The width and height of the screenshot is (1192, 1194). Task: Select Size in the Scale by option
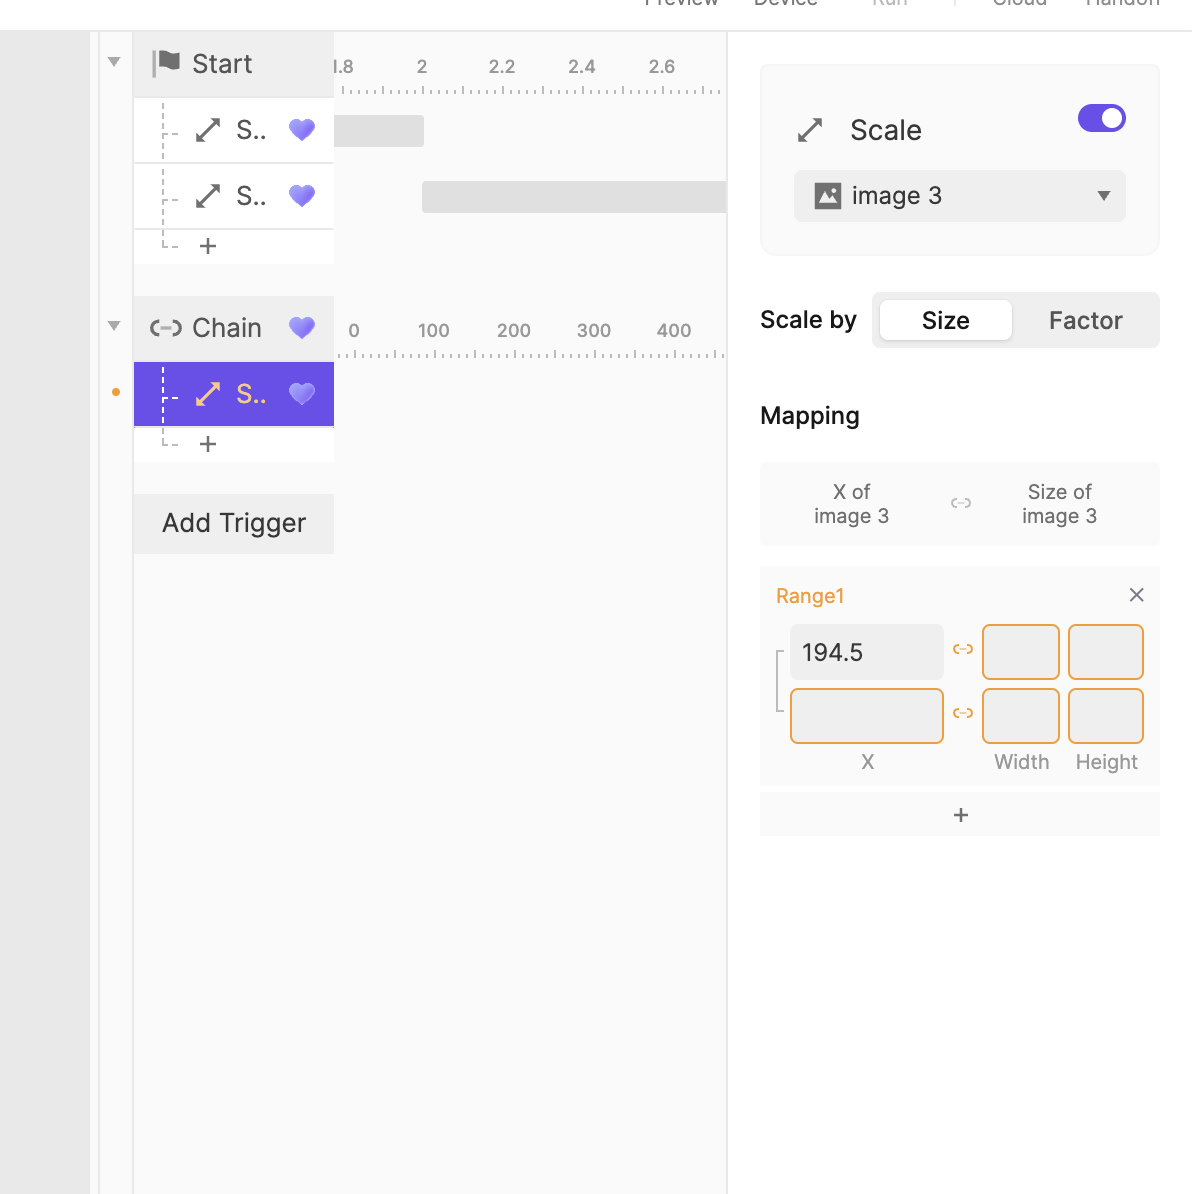coord(945,320)
